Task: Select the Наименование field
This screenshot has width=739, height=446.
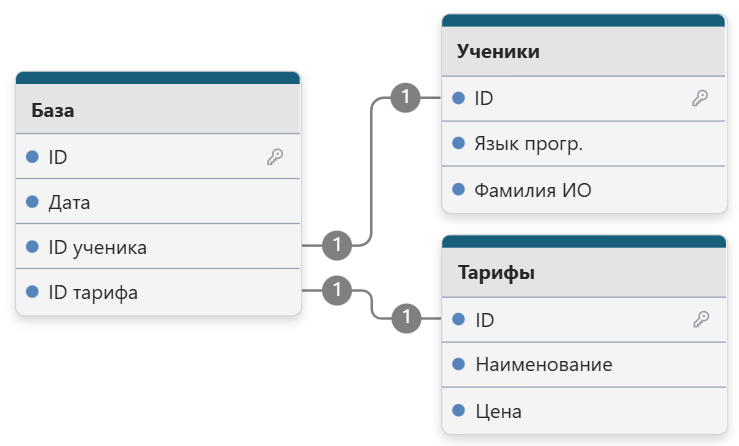Action: point(584,365)
